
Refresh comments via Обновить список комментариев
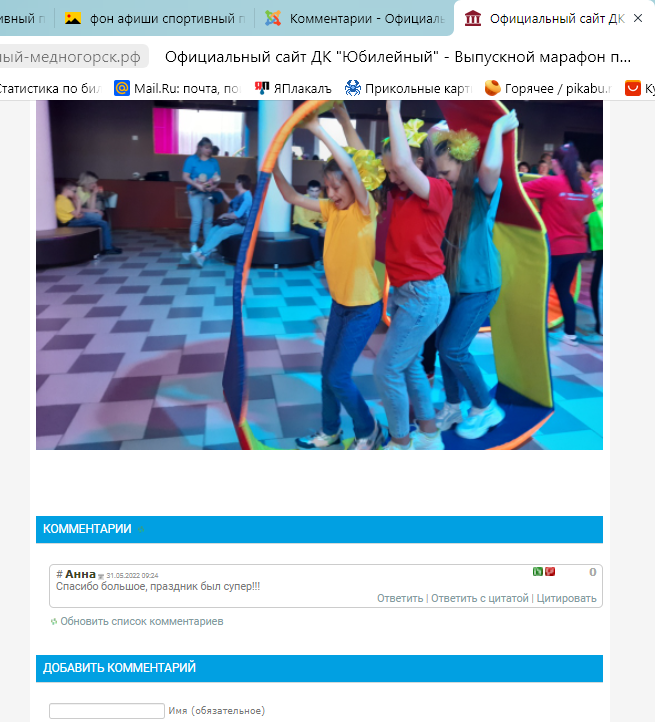[x=141, y=621]
